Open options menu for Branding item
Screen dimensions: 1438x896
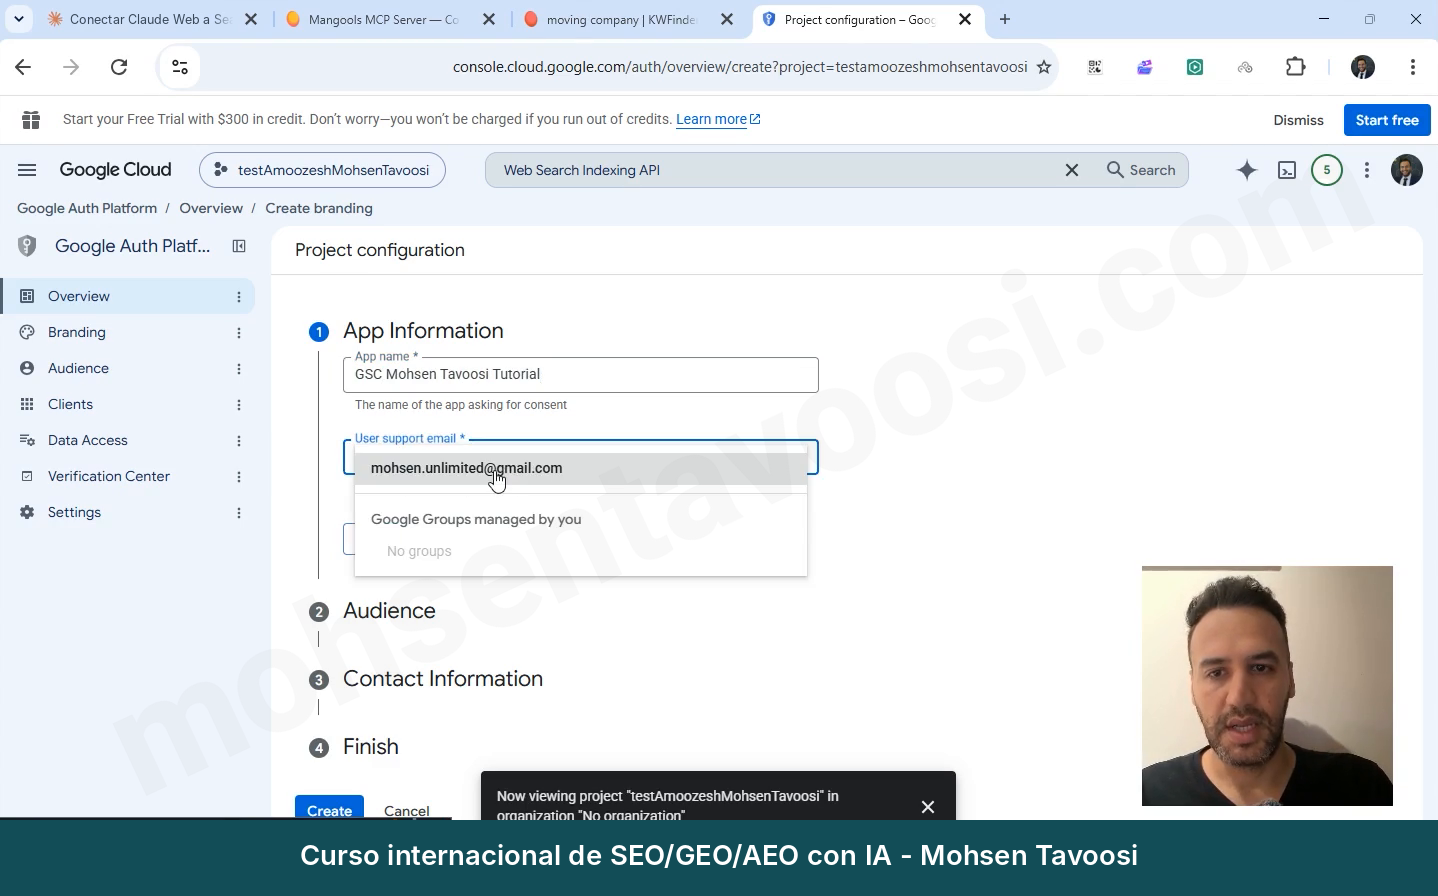pyautogui.click(x=239, y=333)
